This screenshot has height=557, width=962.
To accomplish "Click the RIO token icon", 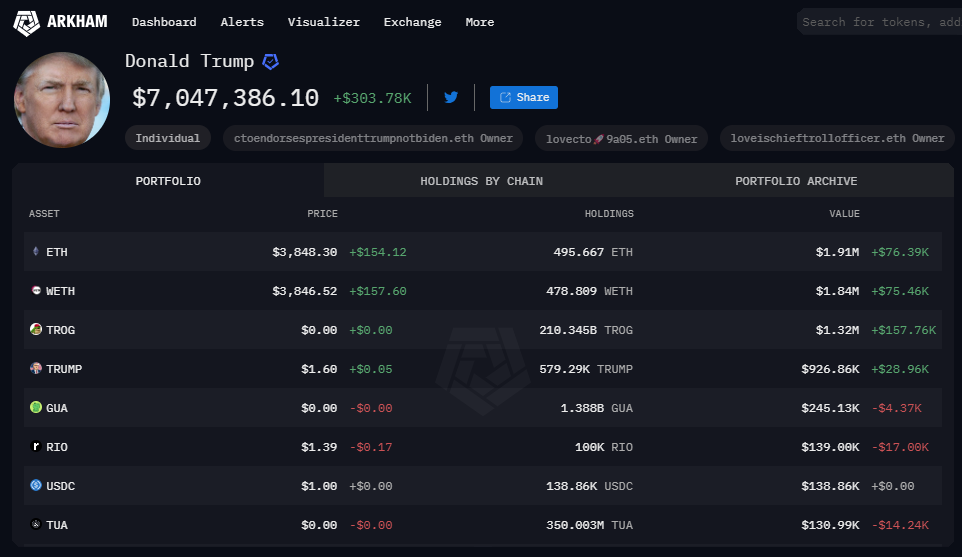I will (36, 446).
